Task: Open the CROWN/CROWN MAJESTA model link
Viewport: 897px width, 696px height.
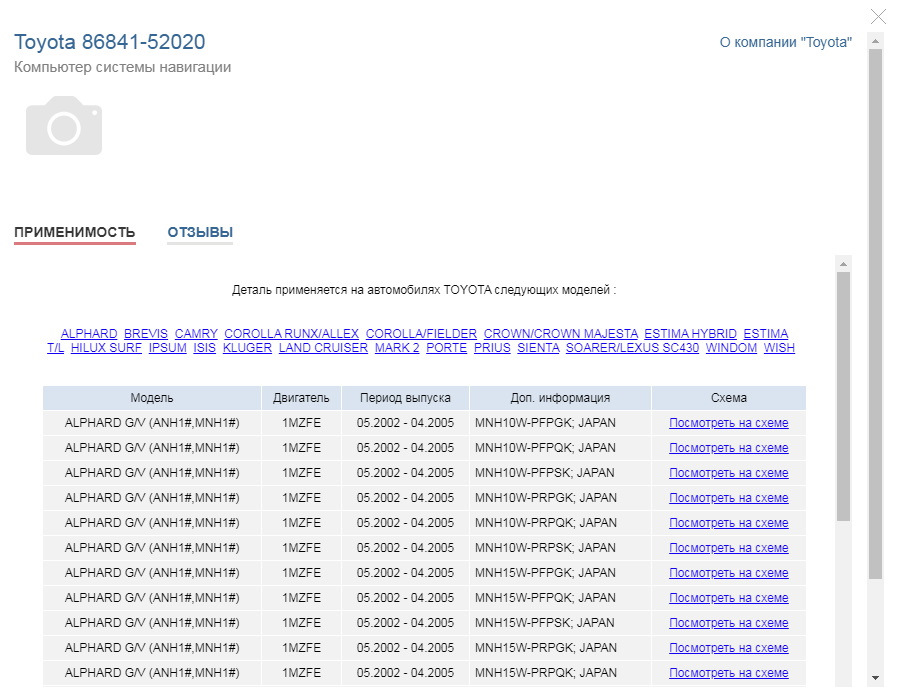Action: point(561,333)
